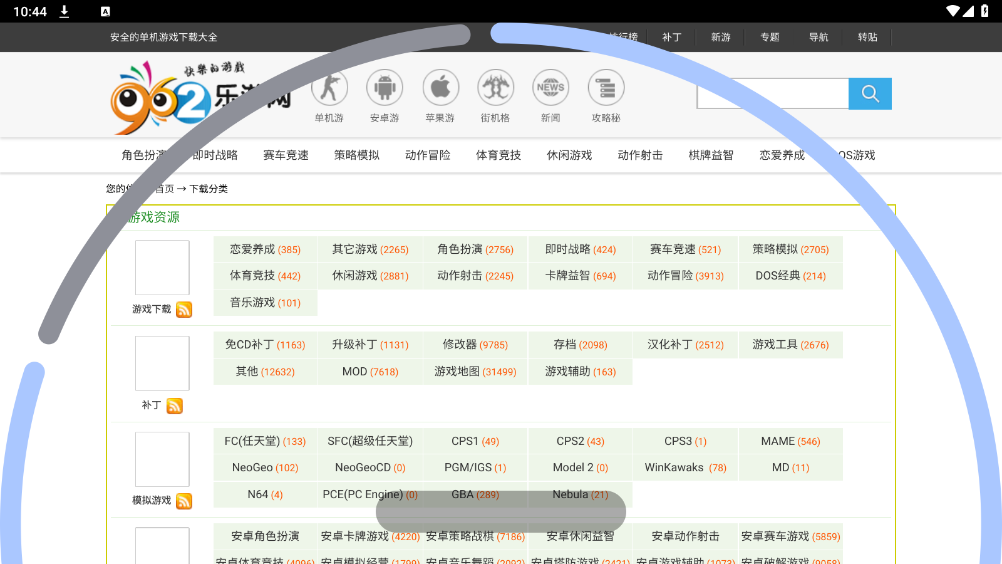Open the 街机格 arcade icon

495,88
